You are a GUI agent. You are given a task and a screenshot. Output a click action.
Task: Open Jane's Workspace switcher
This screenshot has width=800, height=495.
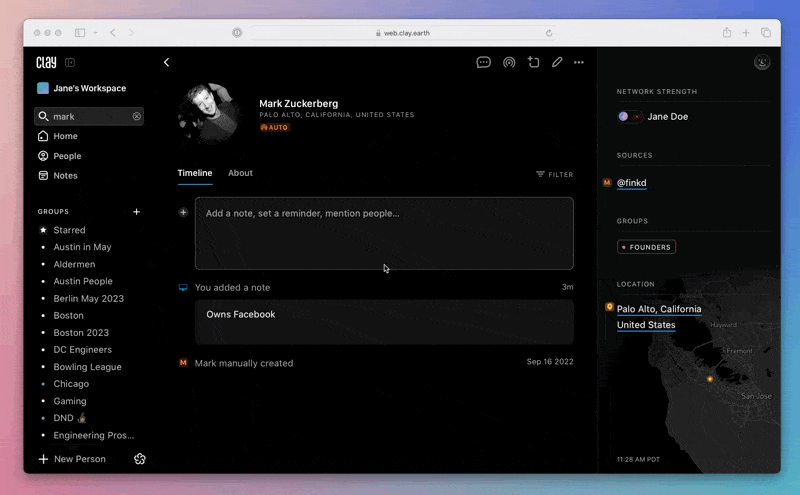click(82, 88)
